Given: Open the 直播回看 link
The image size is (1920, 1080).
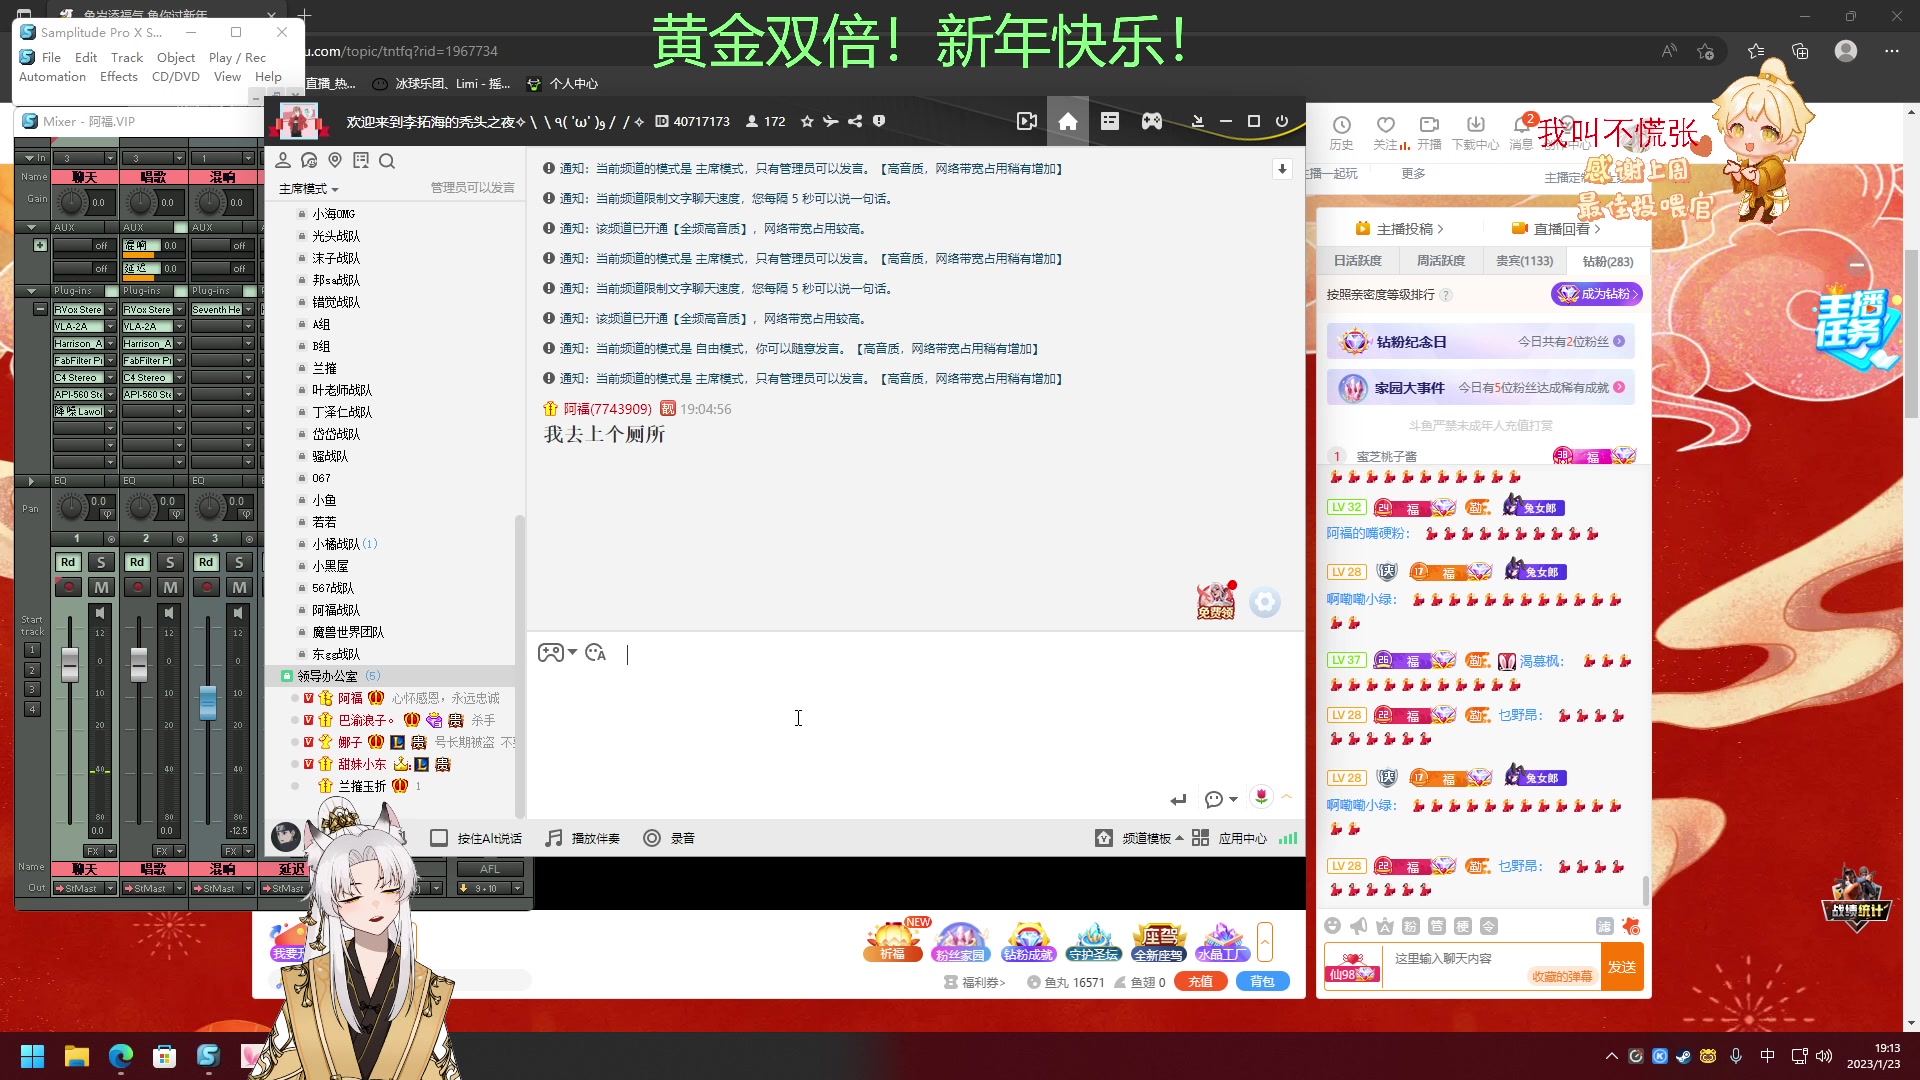Looking at the screenshot, I should 1555,229.
